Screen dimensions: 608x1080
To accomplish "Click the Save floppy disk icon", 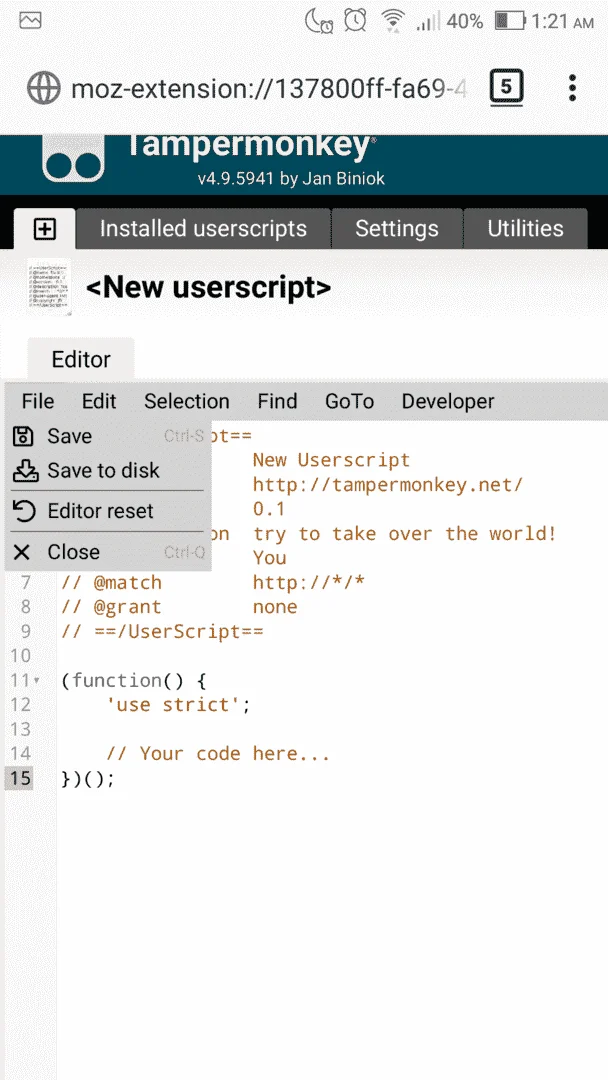I will click(24, 436).
